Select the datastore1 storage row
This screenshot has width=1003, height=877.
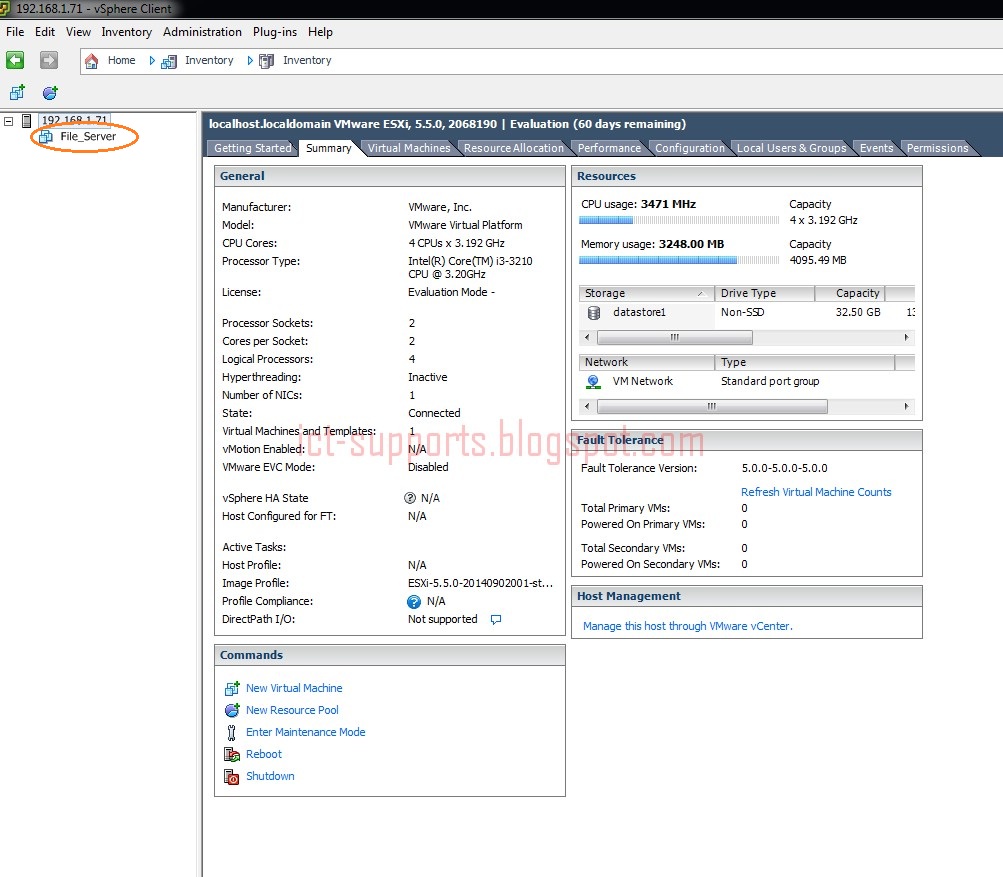click(747, 312)
